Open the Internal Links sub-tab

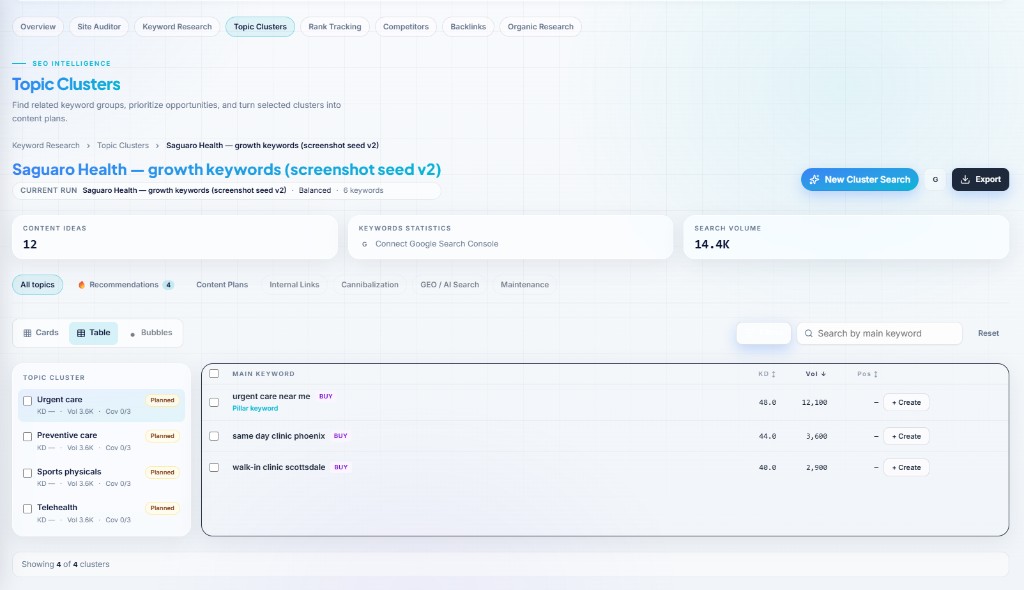click(295, 285)
